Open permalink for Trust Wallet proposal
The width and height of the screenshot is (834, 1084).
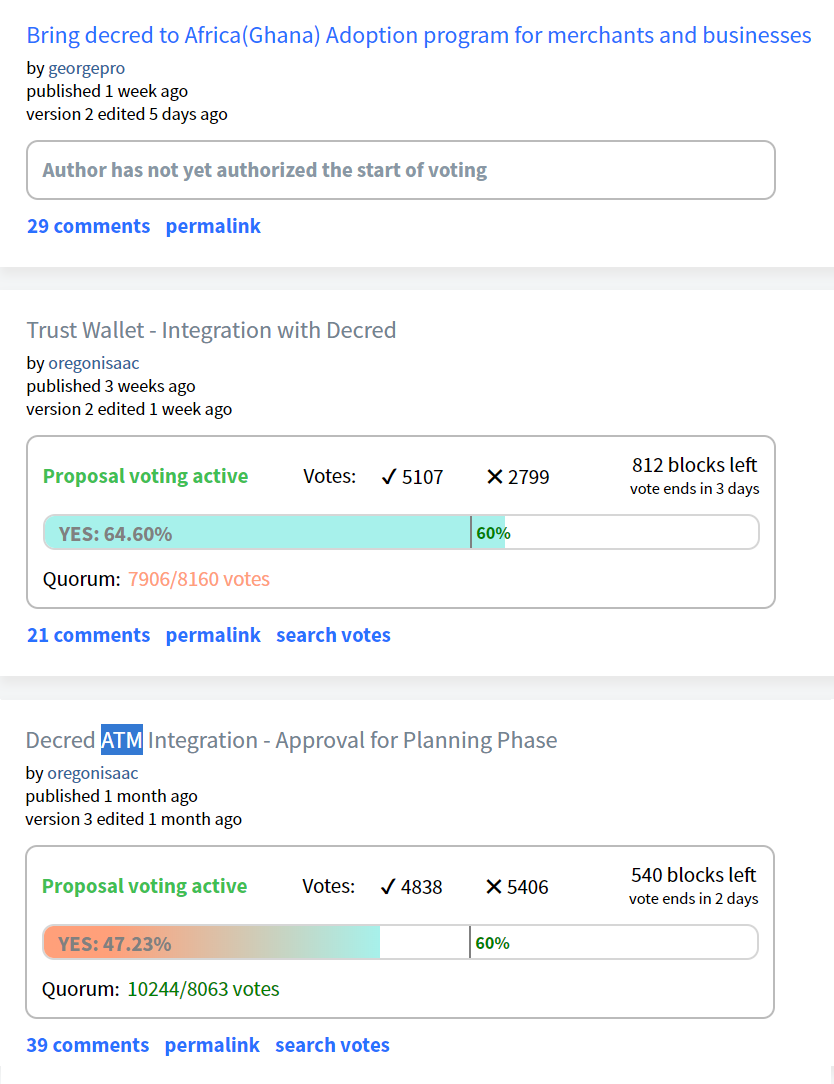pos(213,635)
